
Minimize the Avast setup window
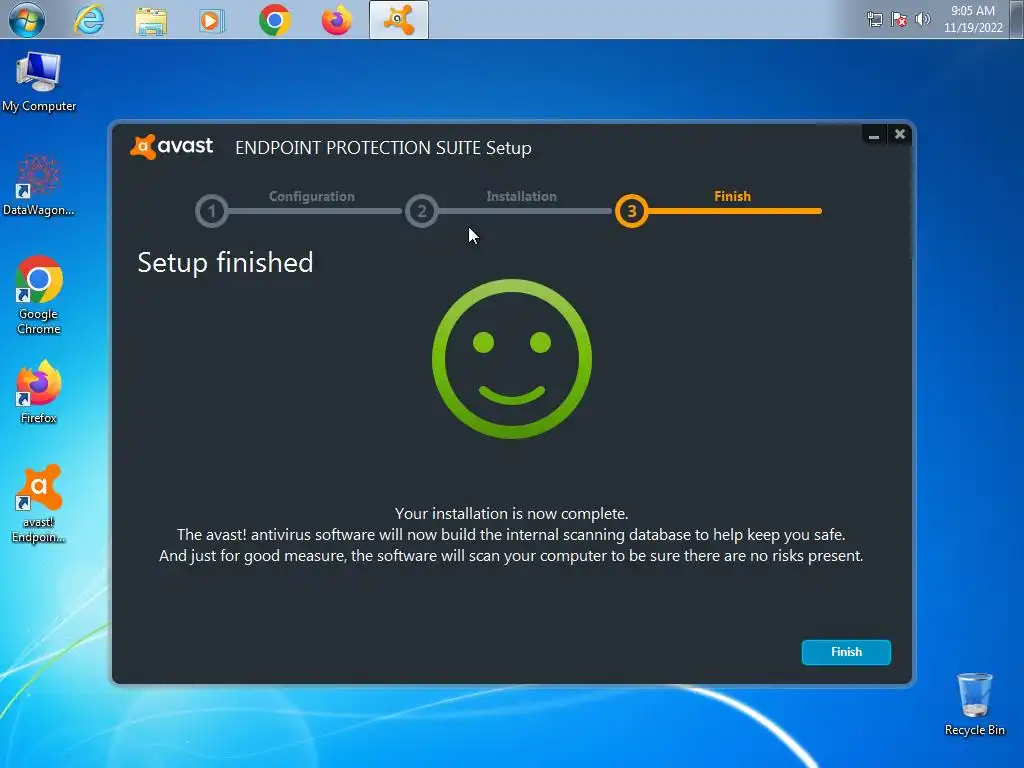pyautogui.click(x=874, y=135)
